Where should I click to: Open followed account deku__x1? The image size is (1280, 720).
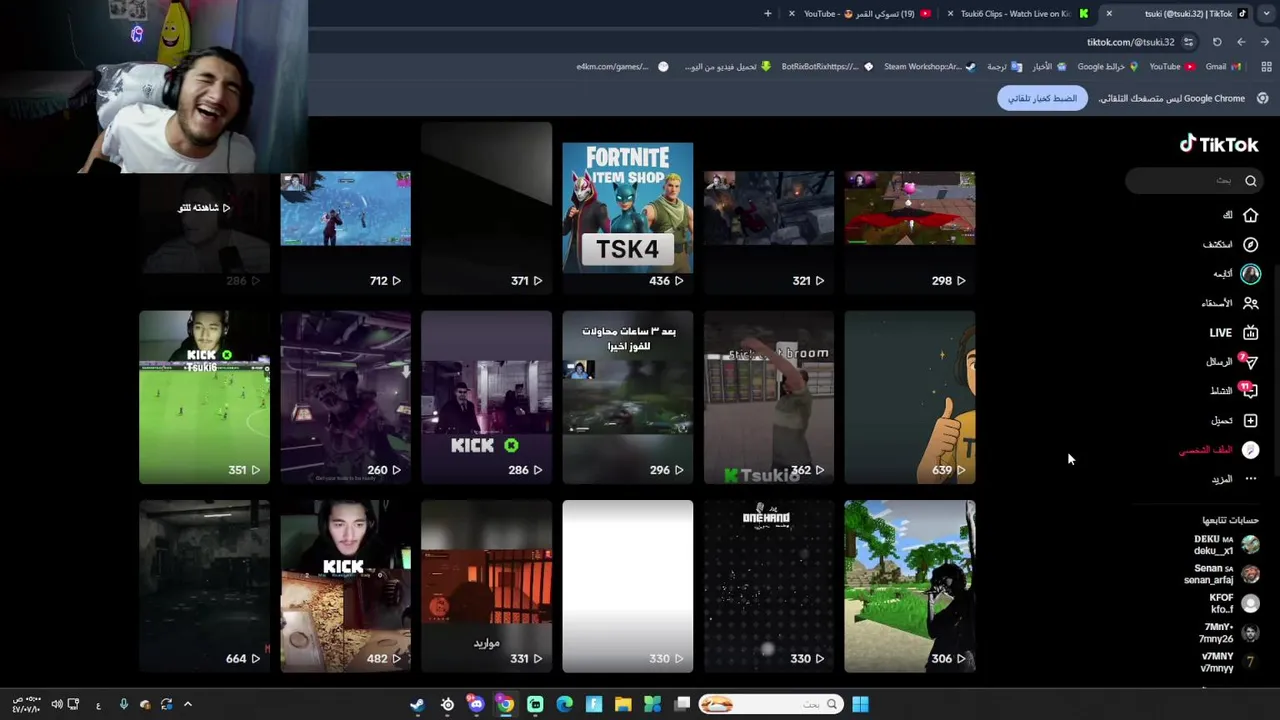pyautogui.click(x=1226, y=545)
